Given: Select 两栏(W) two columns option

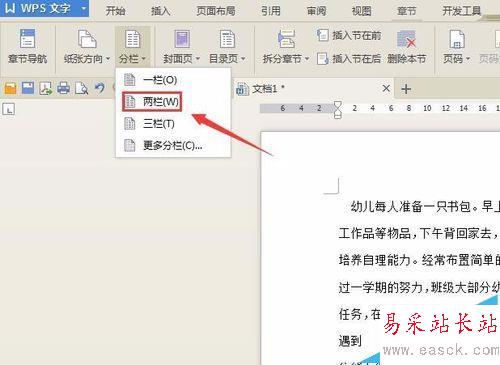Looking at the screenshot, I should (152, 102).
